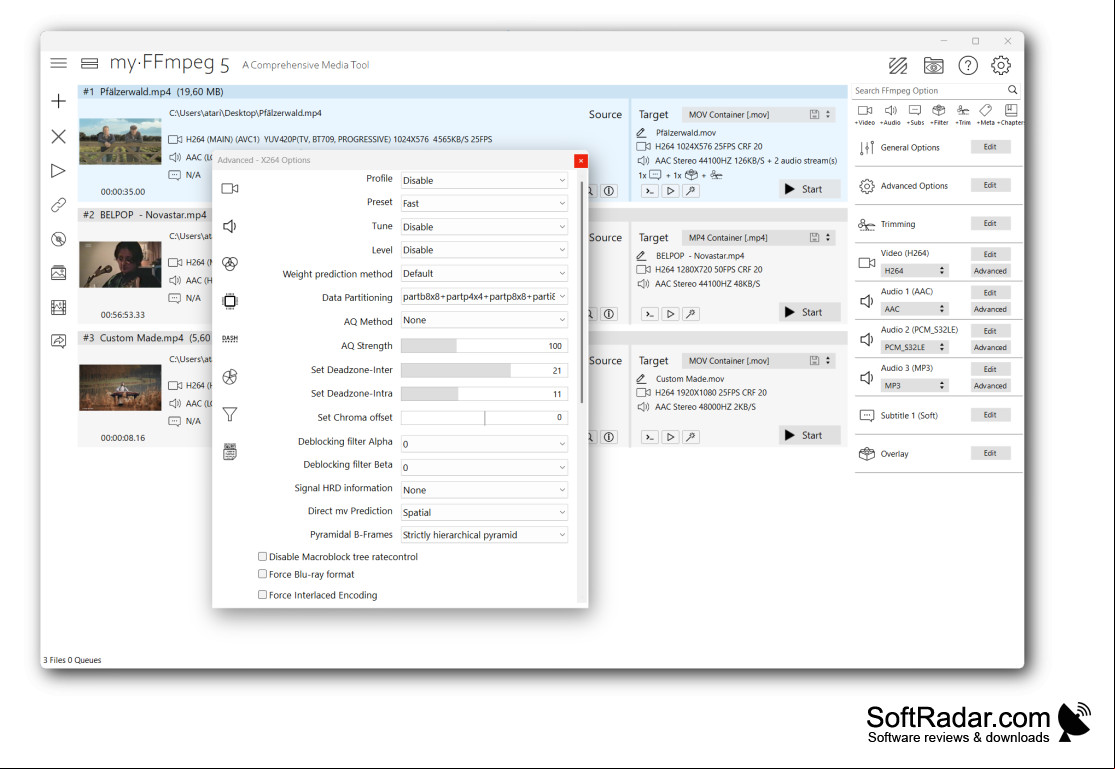The image size is (1115, 769).
Task: Check the Force Blu-ray format option
Action: [262, 574]
